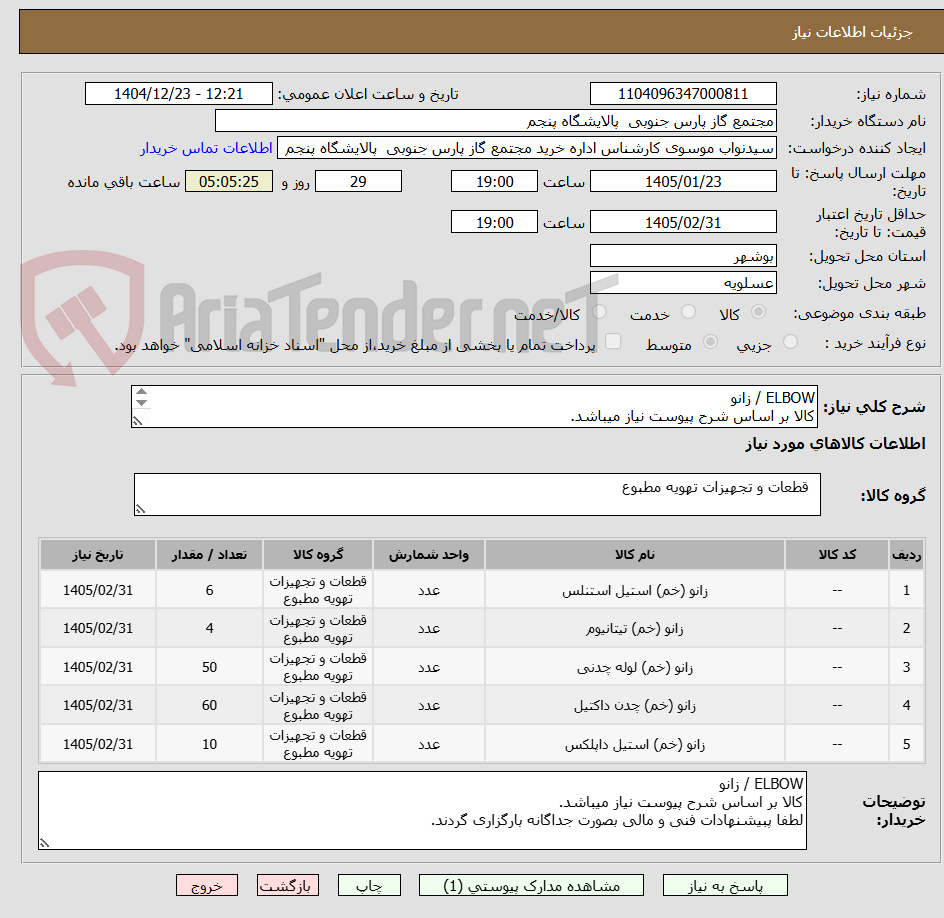Click the announcement date field 1404/12/23 - 12:21
This screenshot has height=918, width=944.
(179, 94)
